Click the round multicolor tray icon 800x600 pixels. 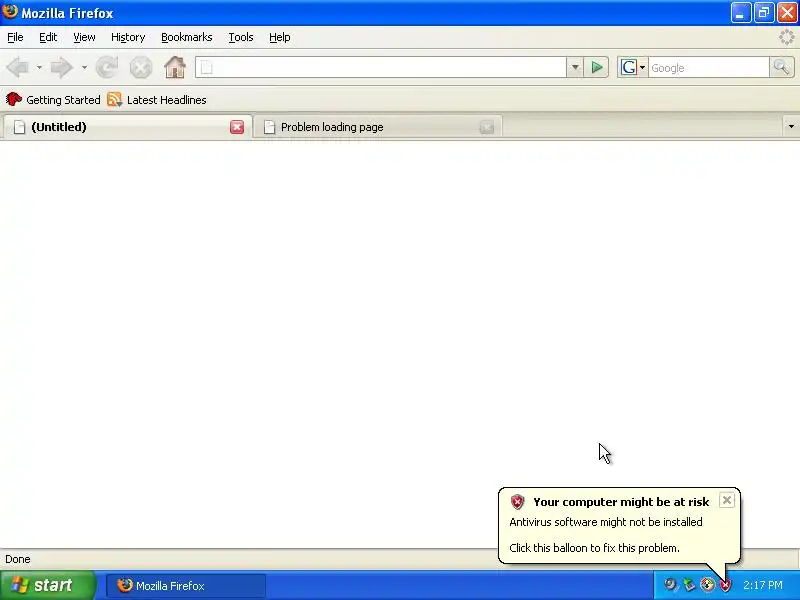pyautogui.click(x=707, y=585)
